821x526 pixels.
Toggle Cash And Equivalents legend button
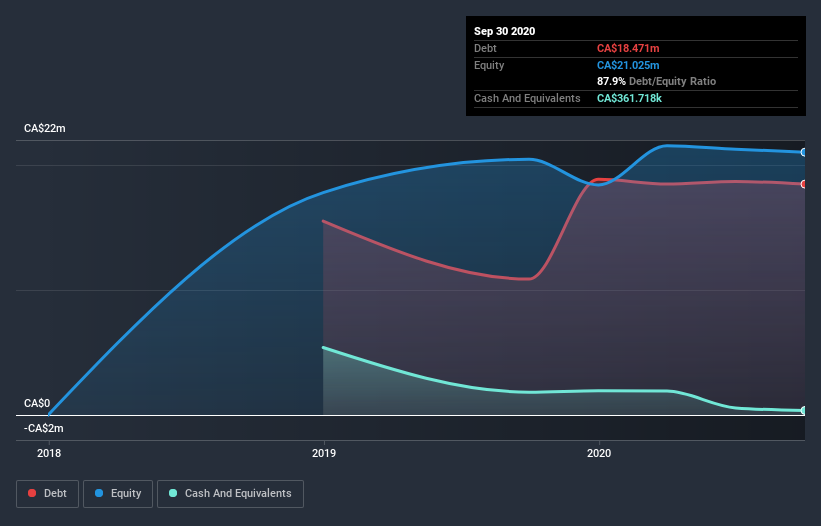point(230,494)
